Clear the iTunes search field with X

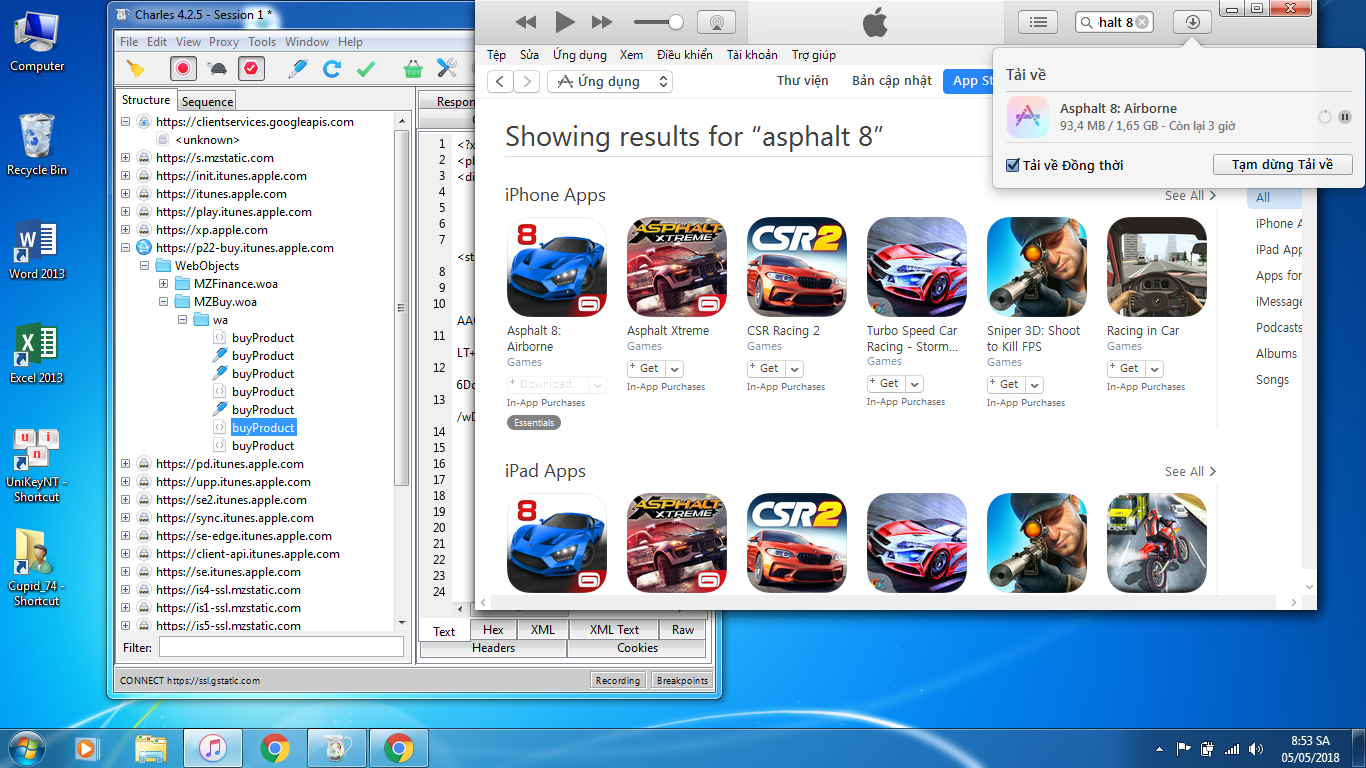pos(1142,22)
